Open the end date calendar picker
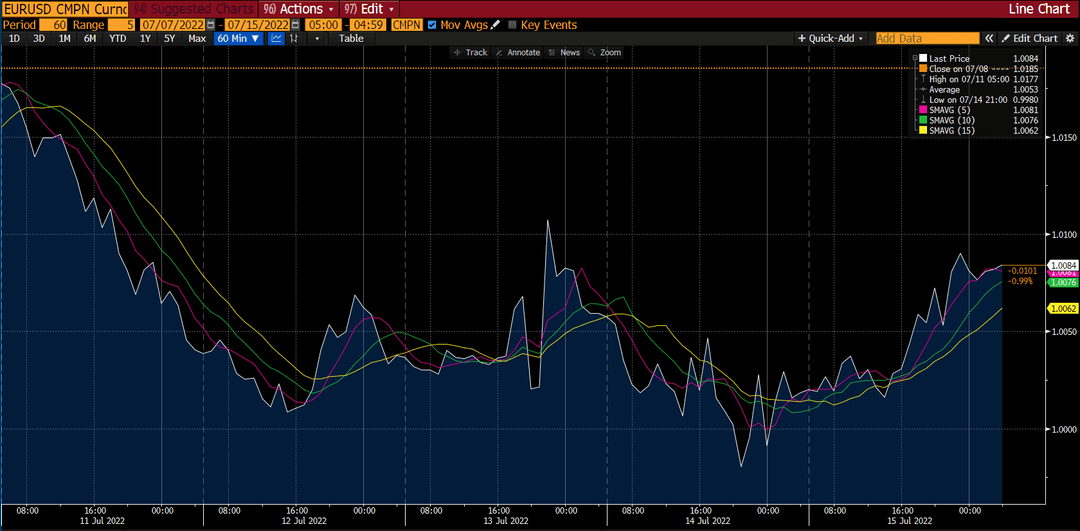Viewport: 1080px width, 531px height. pos(295,25)
